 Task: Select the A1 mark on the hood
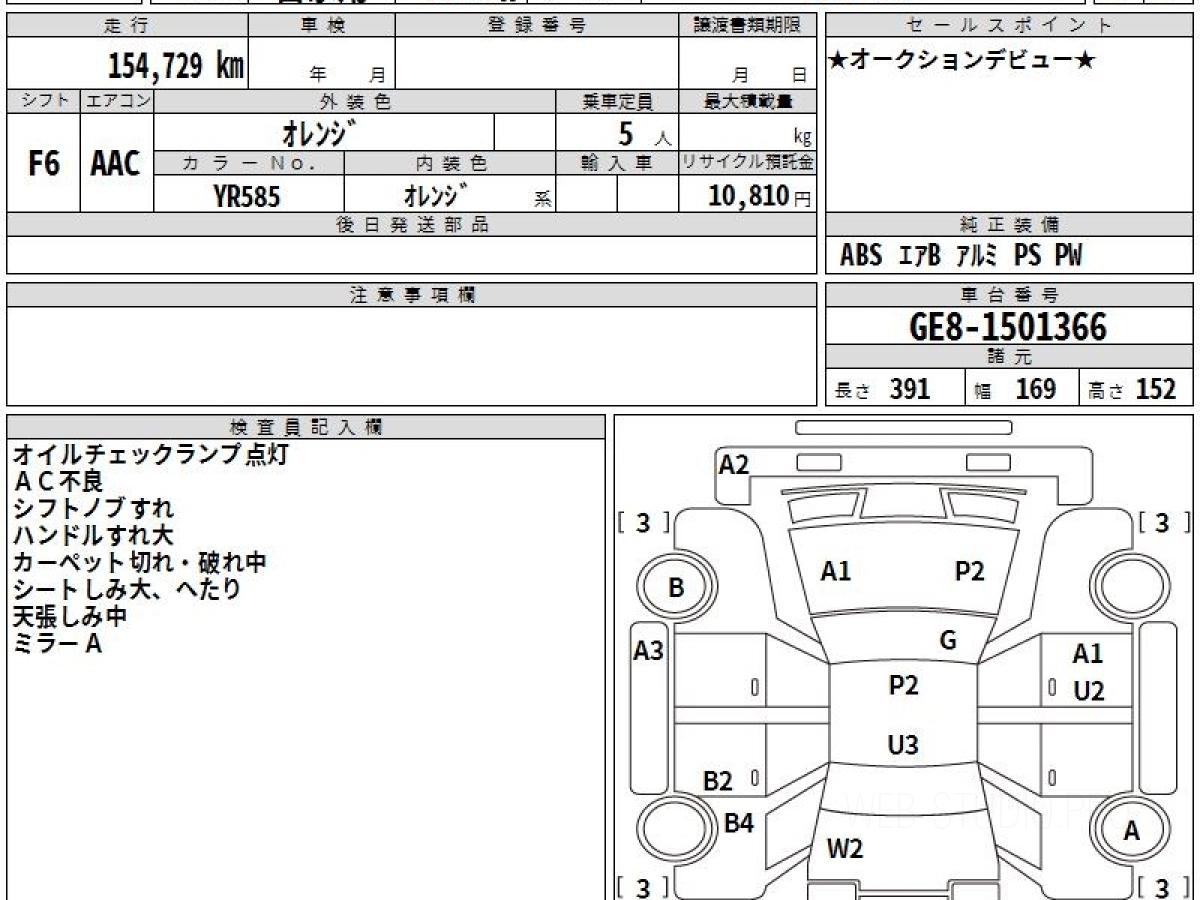pyautogui.click(x=835, y=571)
